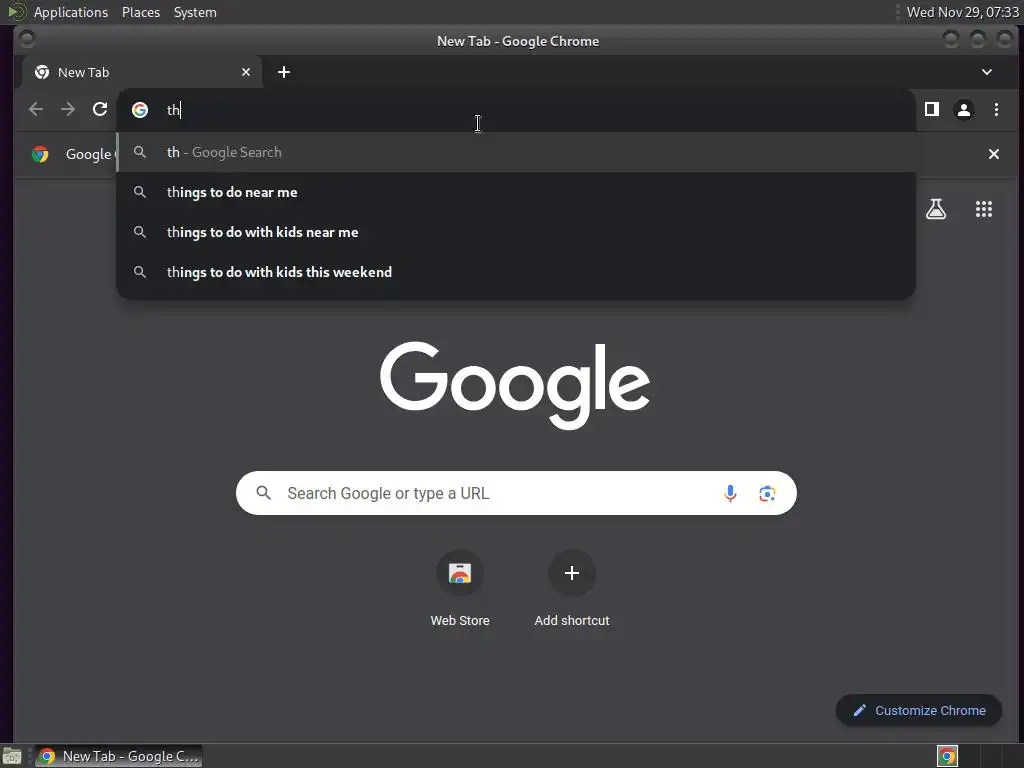1024x768 pixels.
Task: Select suggestion 'things to do near me'
Action: tap(516, 192)
